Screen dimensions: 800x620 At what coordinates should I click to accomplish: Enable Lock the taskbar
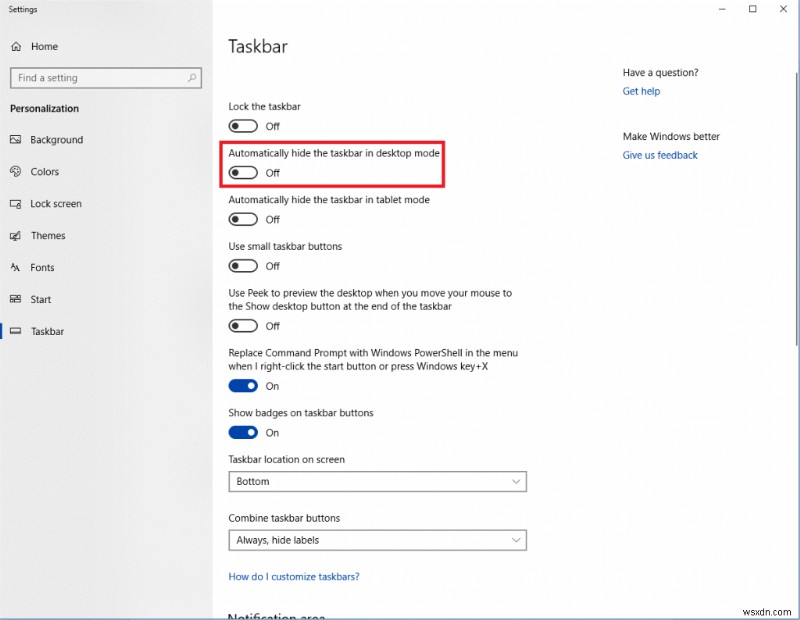(242, 125)
